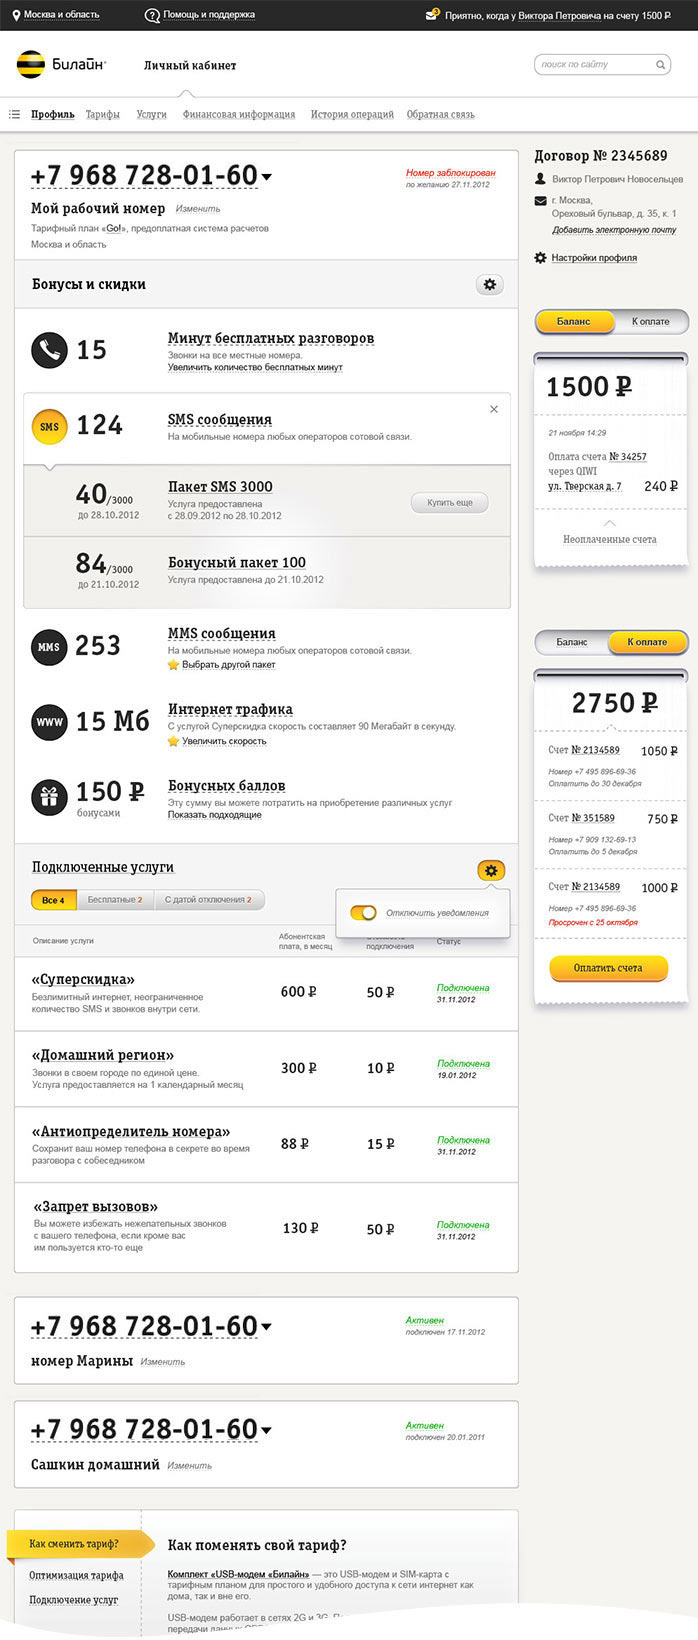Click the orange SMS circle icon
This screenshot has height=1640, width=698.
coord(49,427)
